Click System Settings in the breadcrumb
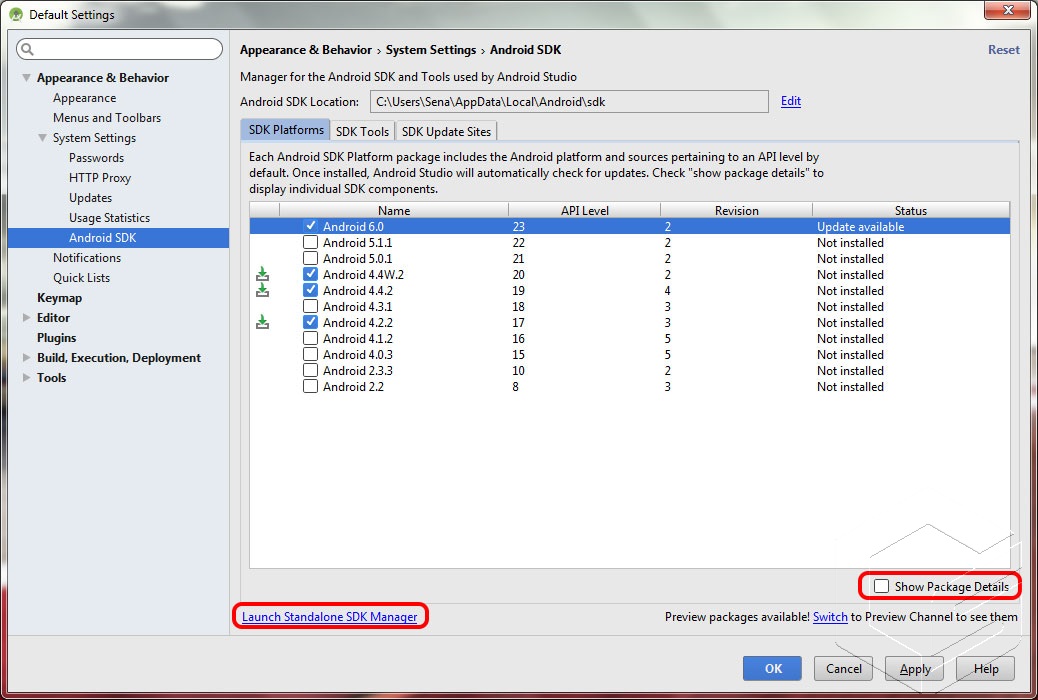The height and width of the screenshot is (700, 1038). click(431, 50)
